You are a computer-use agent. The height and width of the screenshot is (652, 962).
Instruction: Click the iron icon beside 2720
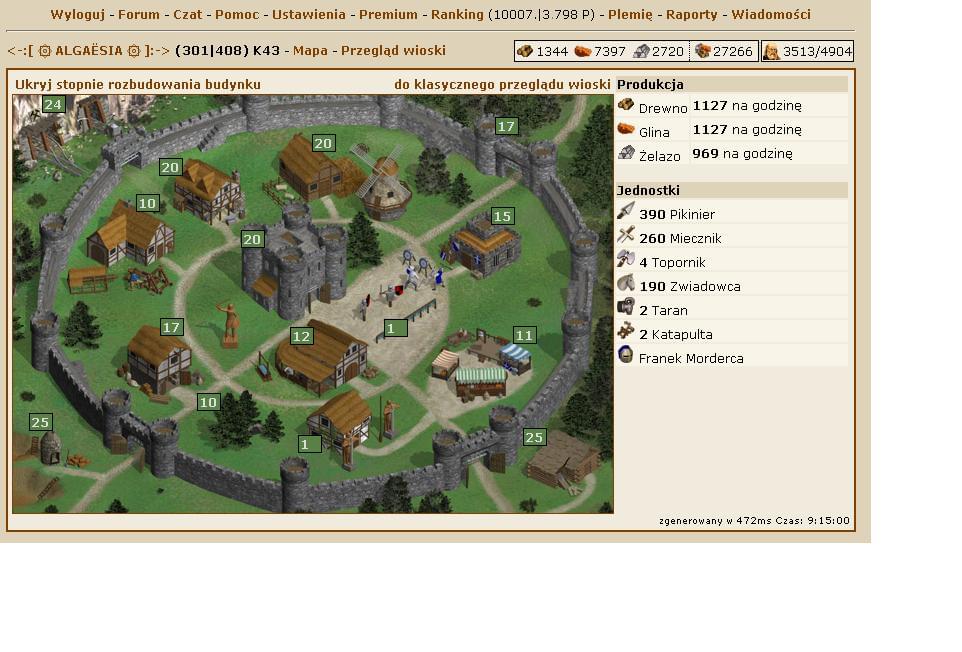641,51
